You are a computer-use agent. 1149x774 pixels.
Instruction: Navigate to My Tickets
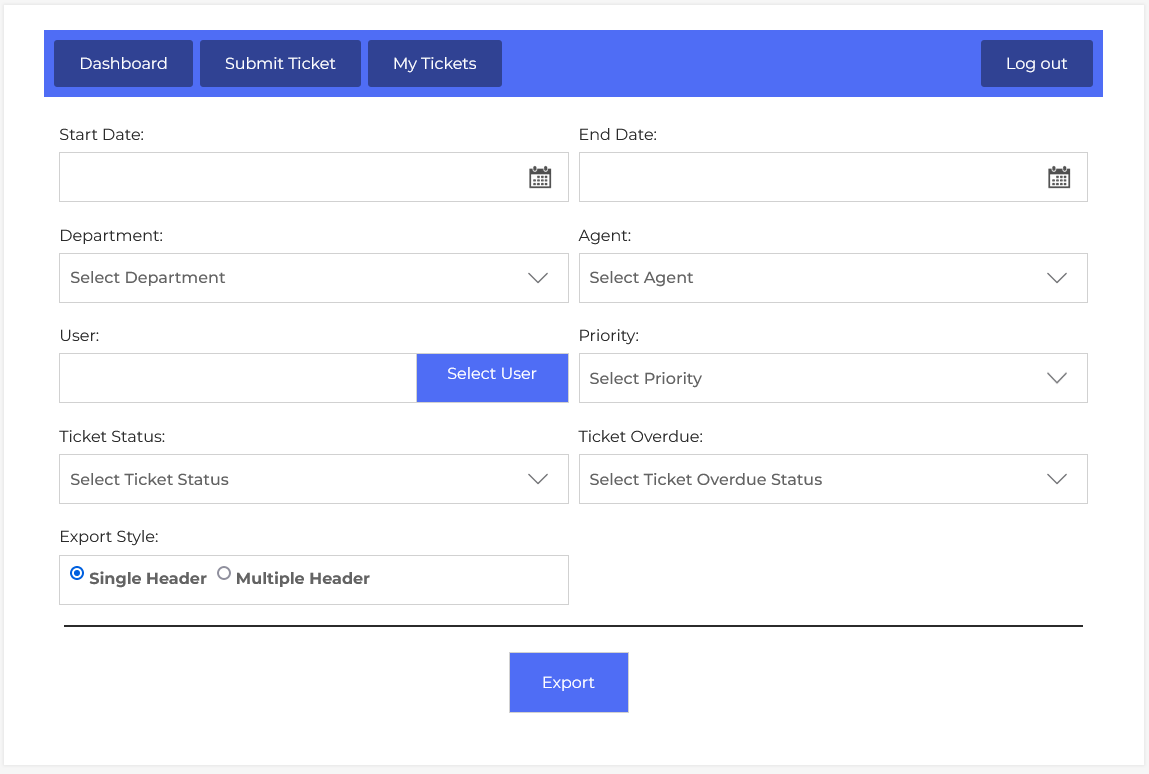tap(434, 64)
